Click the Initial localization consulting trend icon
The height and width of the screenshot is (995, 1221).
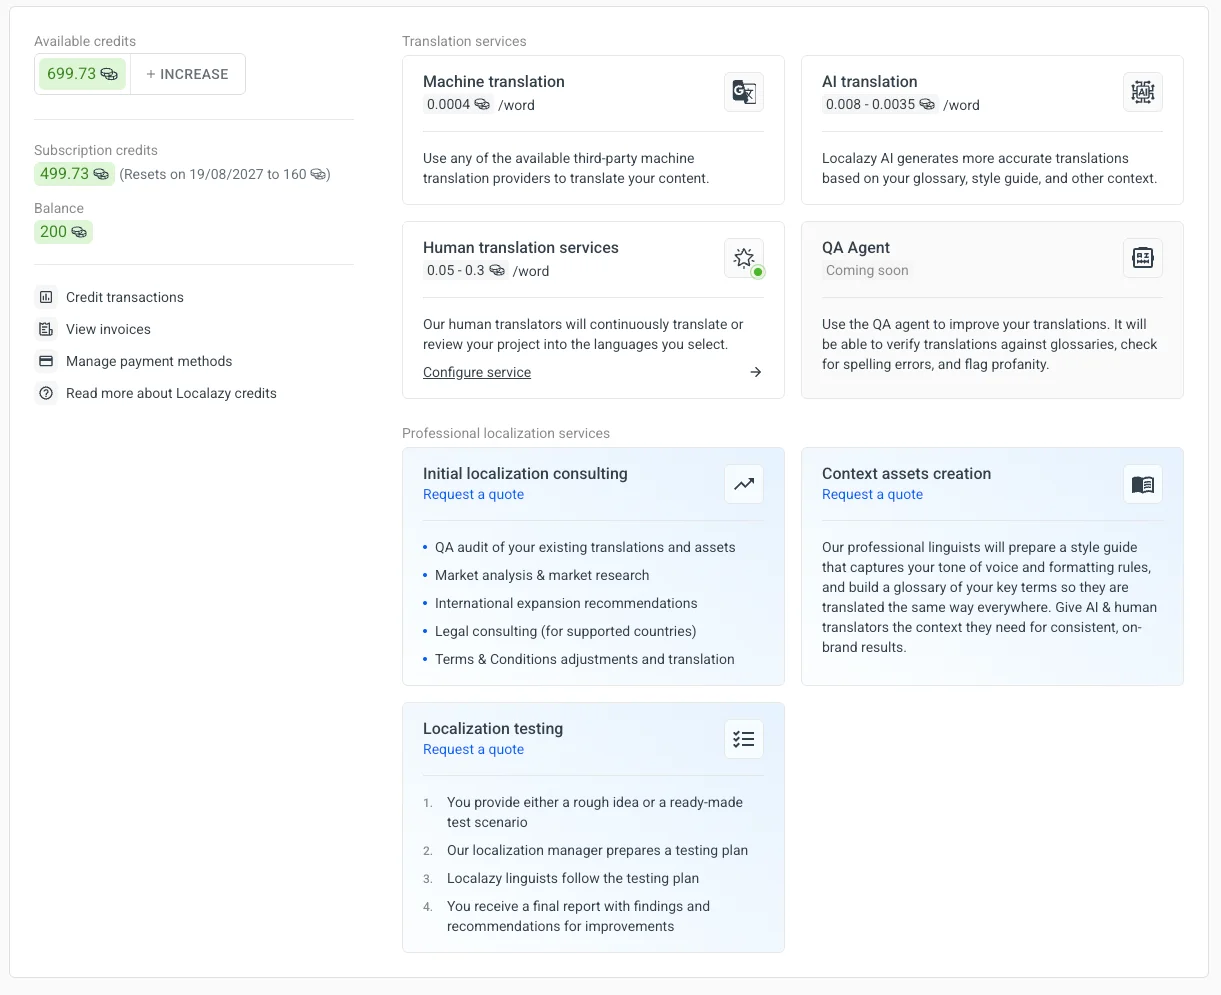pos(744,484)
